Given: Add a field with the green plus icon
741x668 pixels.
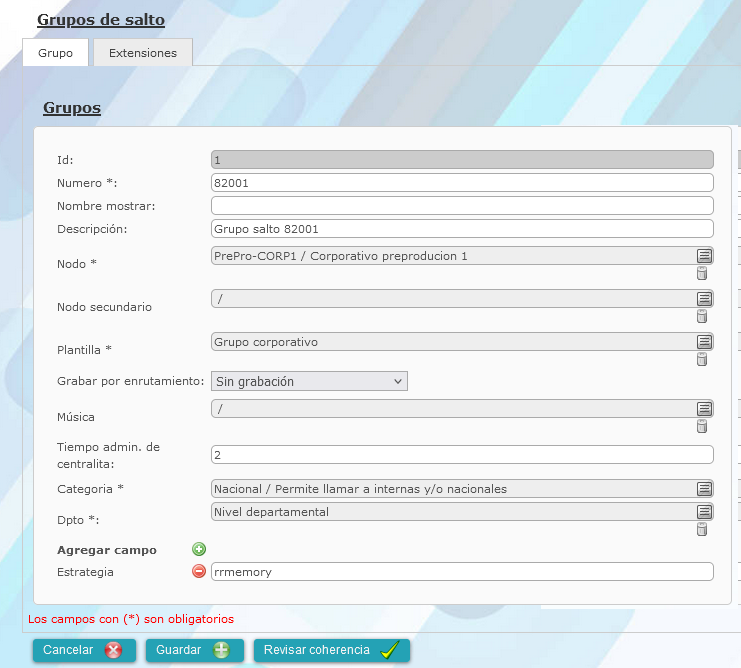Looking at the screenshot, I should coord(199,549).
